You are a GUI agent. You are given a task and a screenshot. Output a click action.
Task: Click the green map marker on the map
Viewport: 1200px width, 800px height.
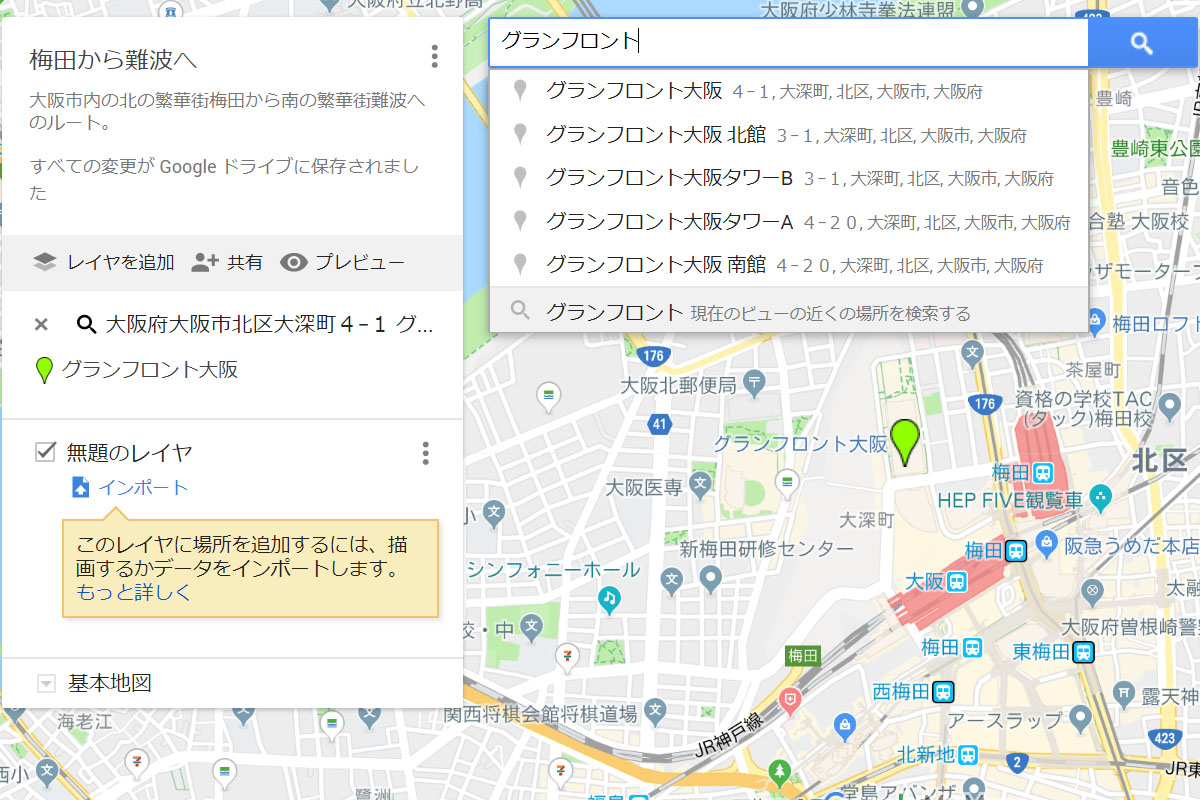click(x=906, y=442)
